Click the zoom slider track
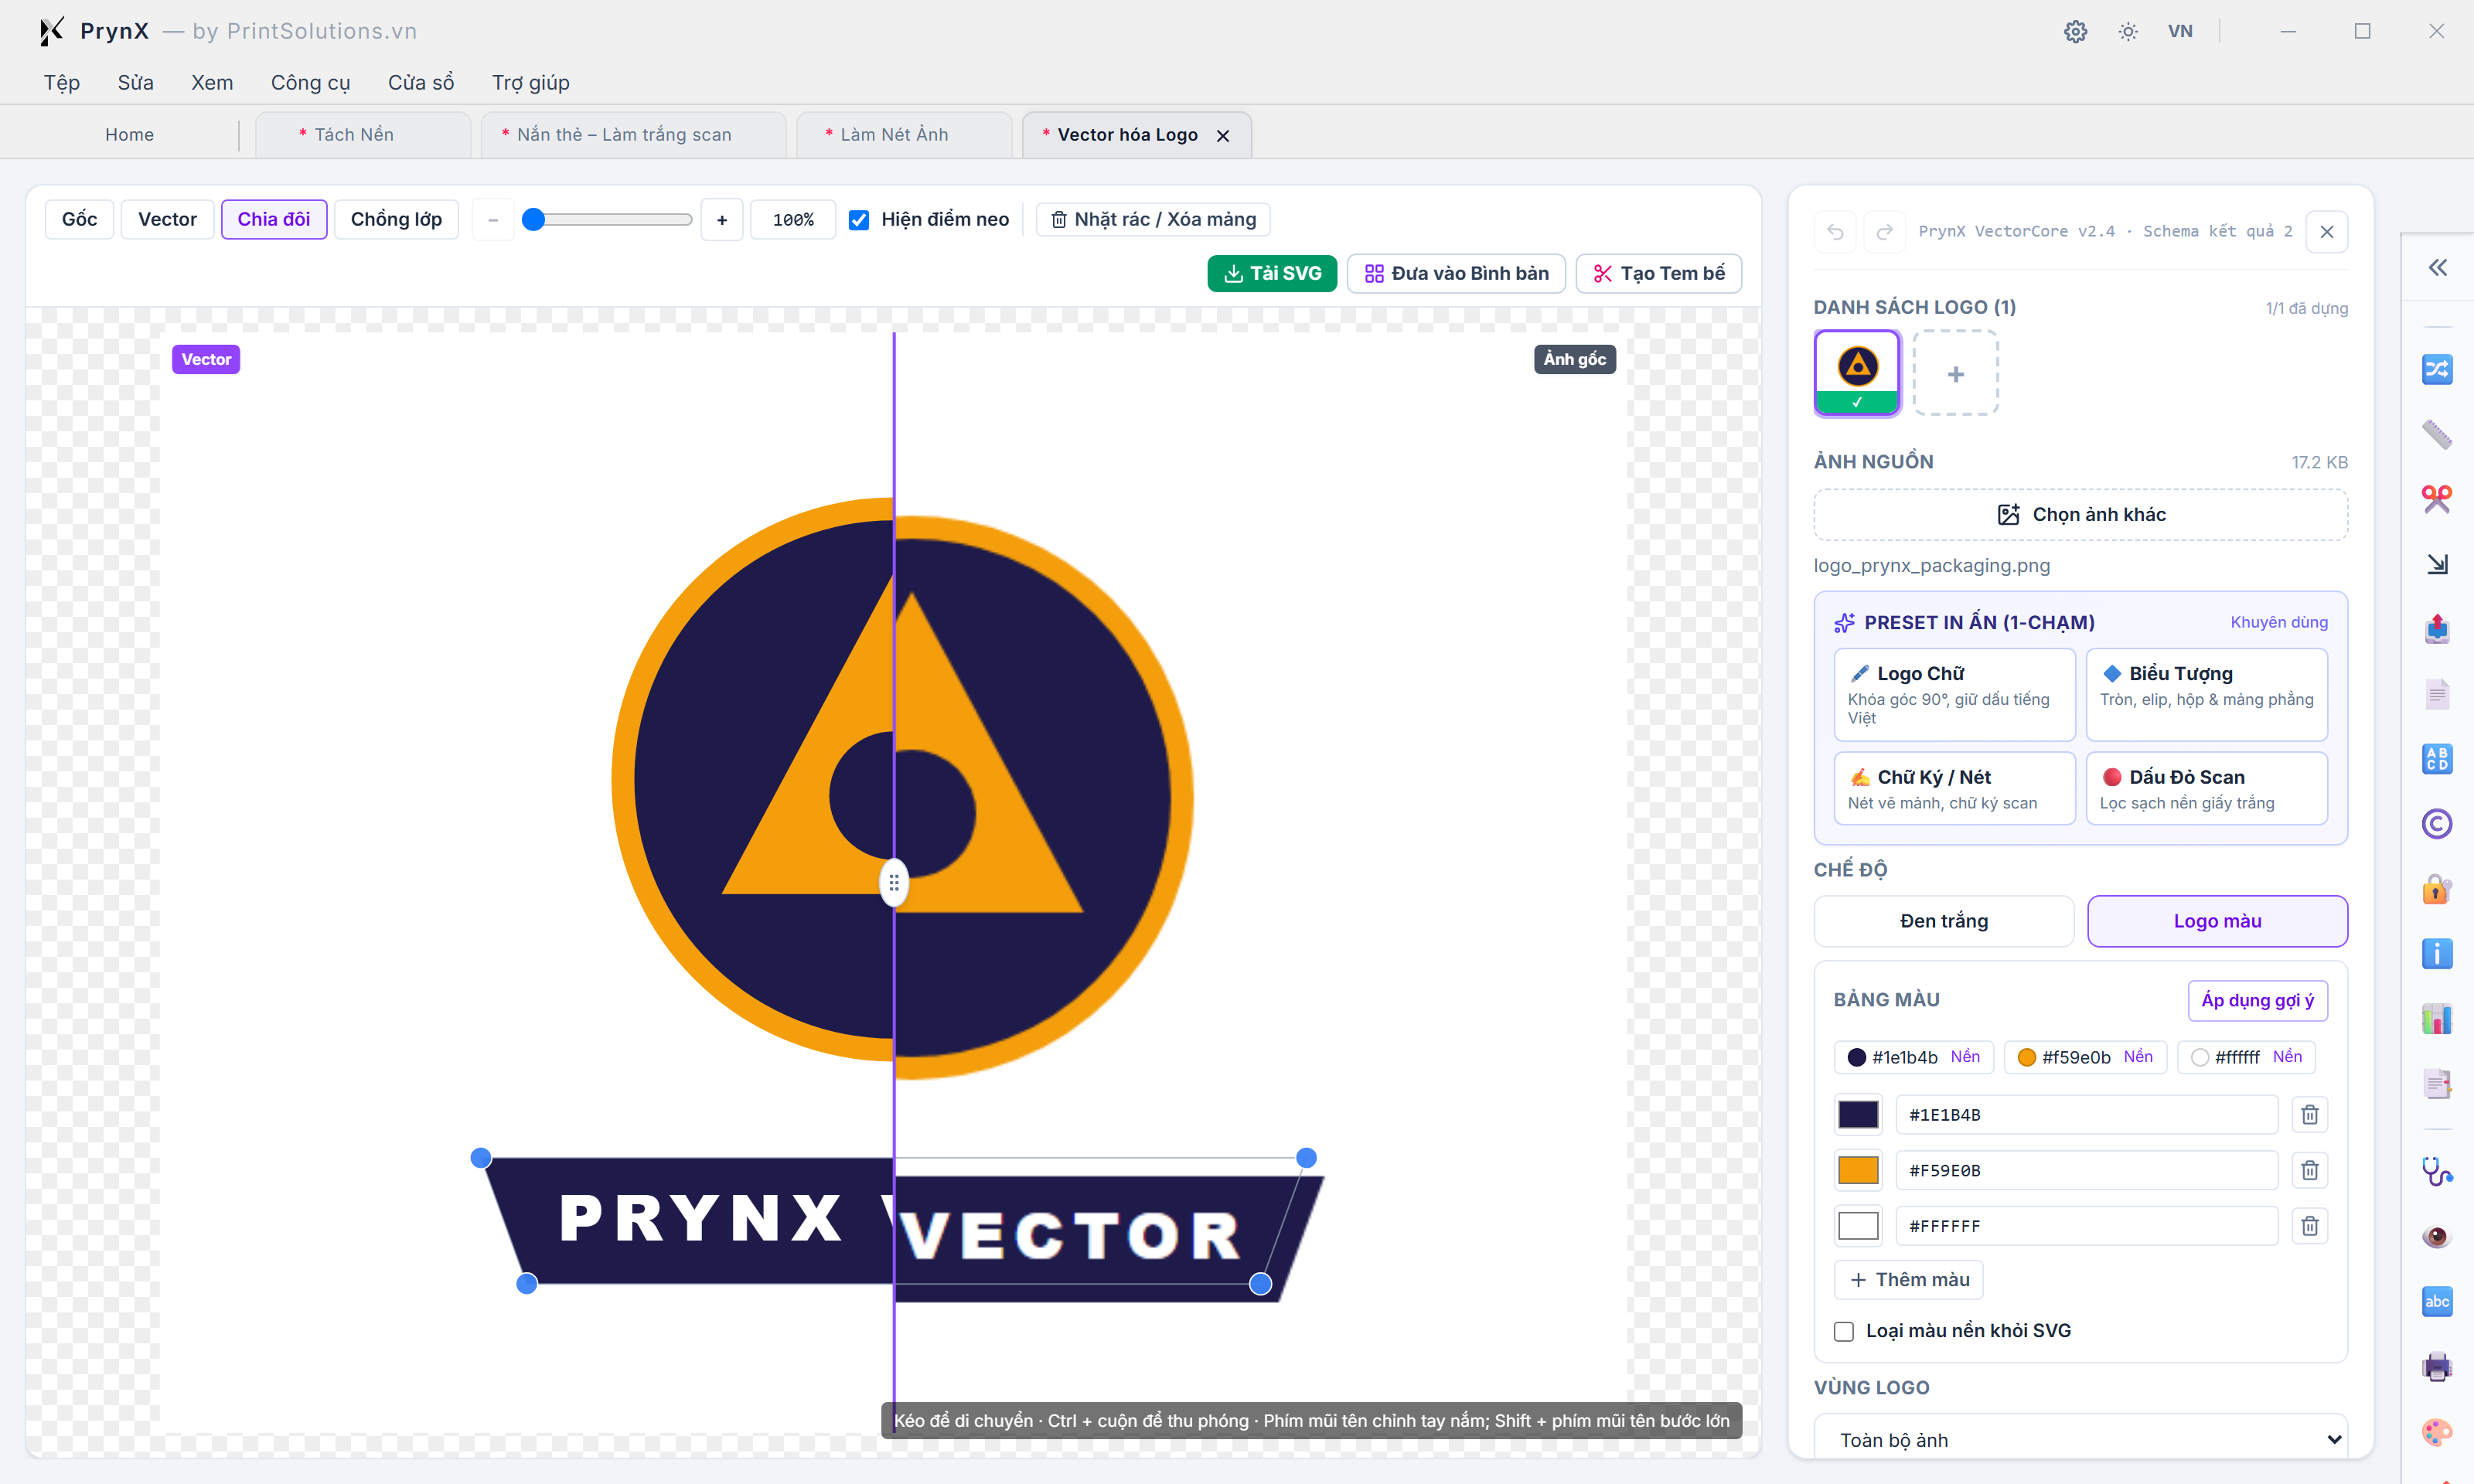The height and width of the screenshot is (1484, 2474). pyautogui.click(x=608, y=219)
